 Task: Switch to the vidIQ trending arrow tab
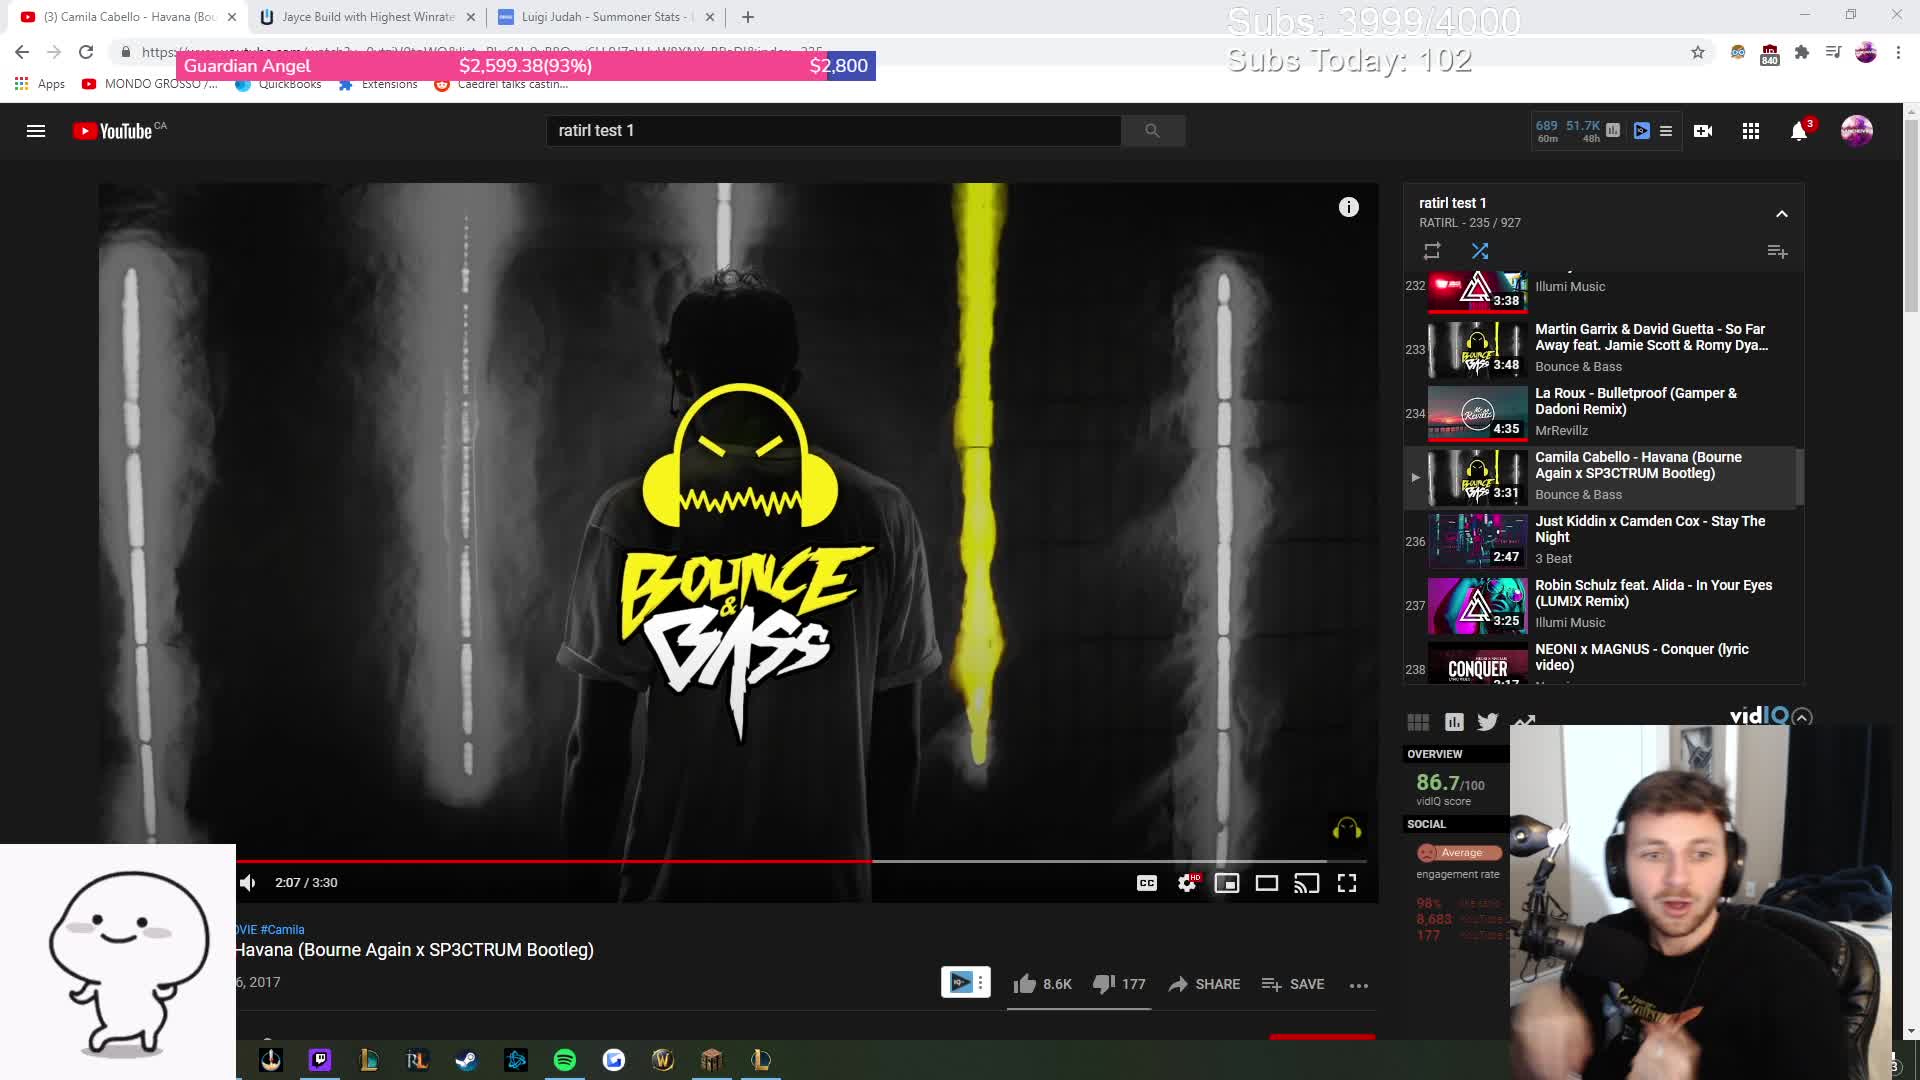[x=1524, y=721]
